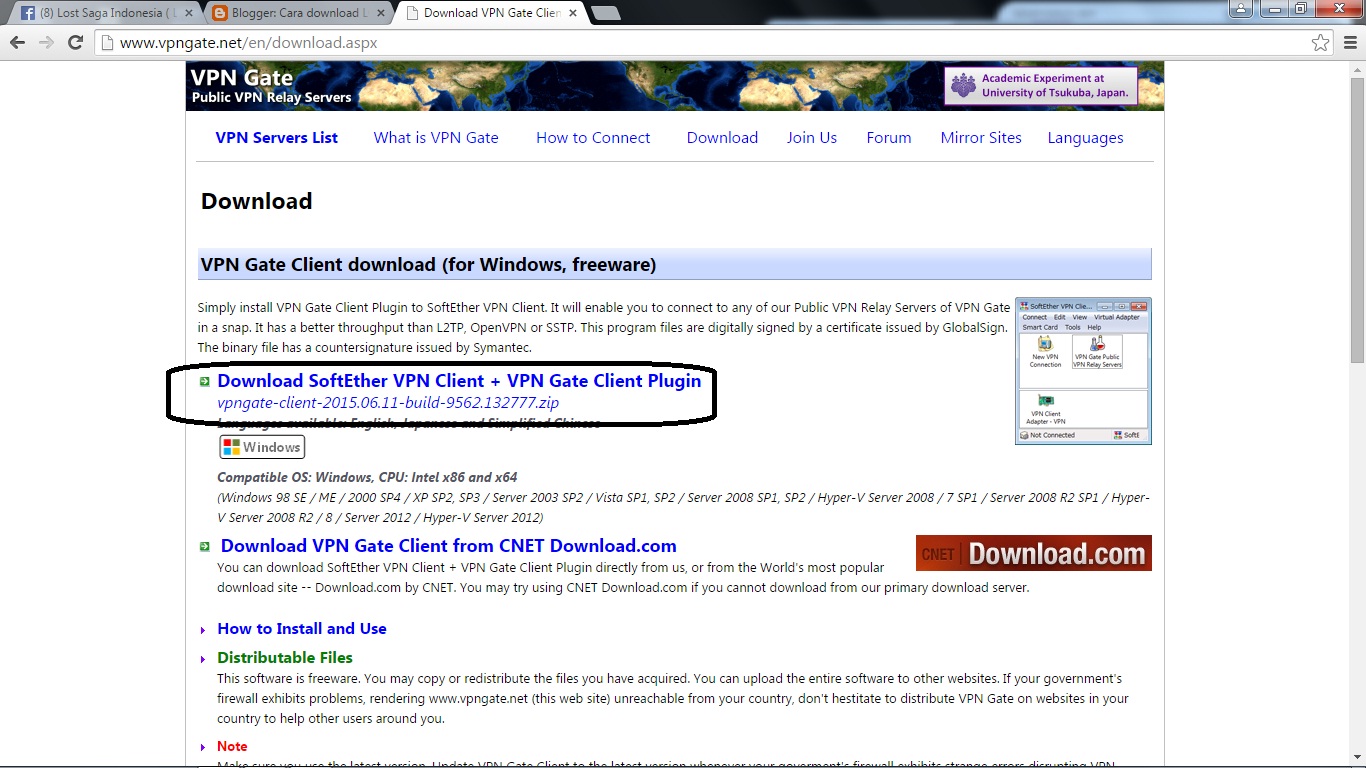The height and width of the screenshot is (768, 1366).
Task: Open the Languages navigation item
Action: click(x=1085, y=138)
